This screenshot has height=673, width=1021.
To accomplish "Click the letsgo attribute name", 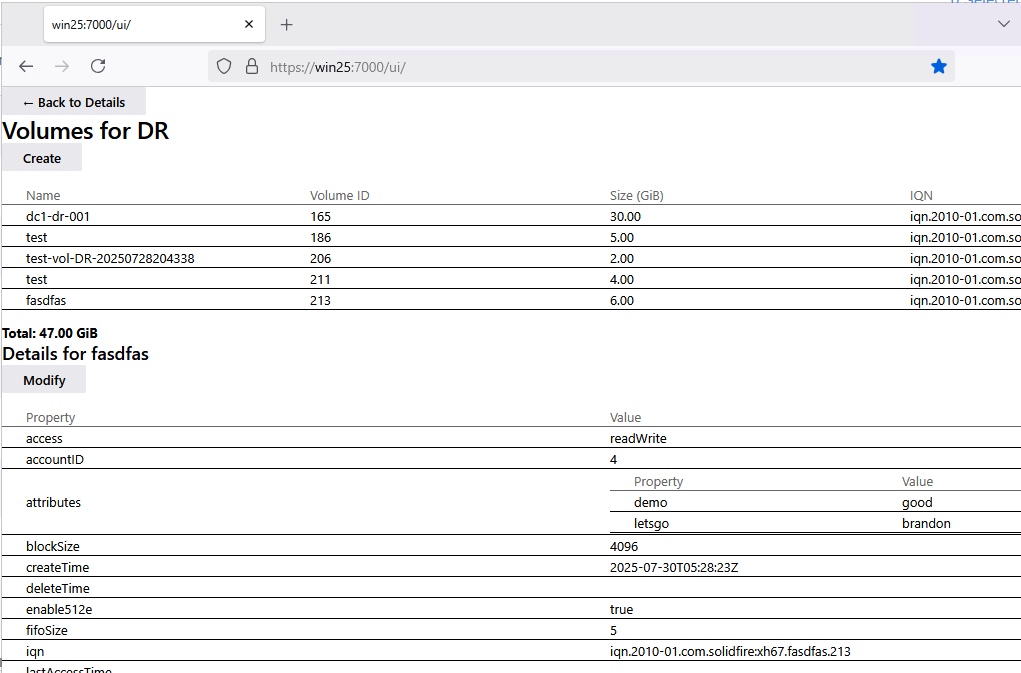I will pyautogui.click(x=651, y=523).
